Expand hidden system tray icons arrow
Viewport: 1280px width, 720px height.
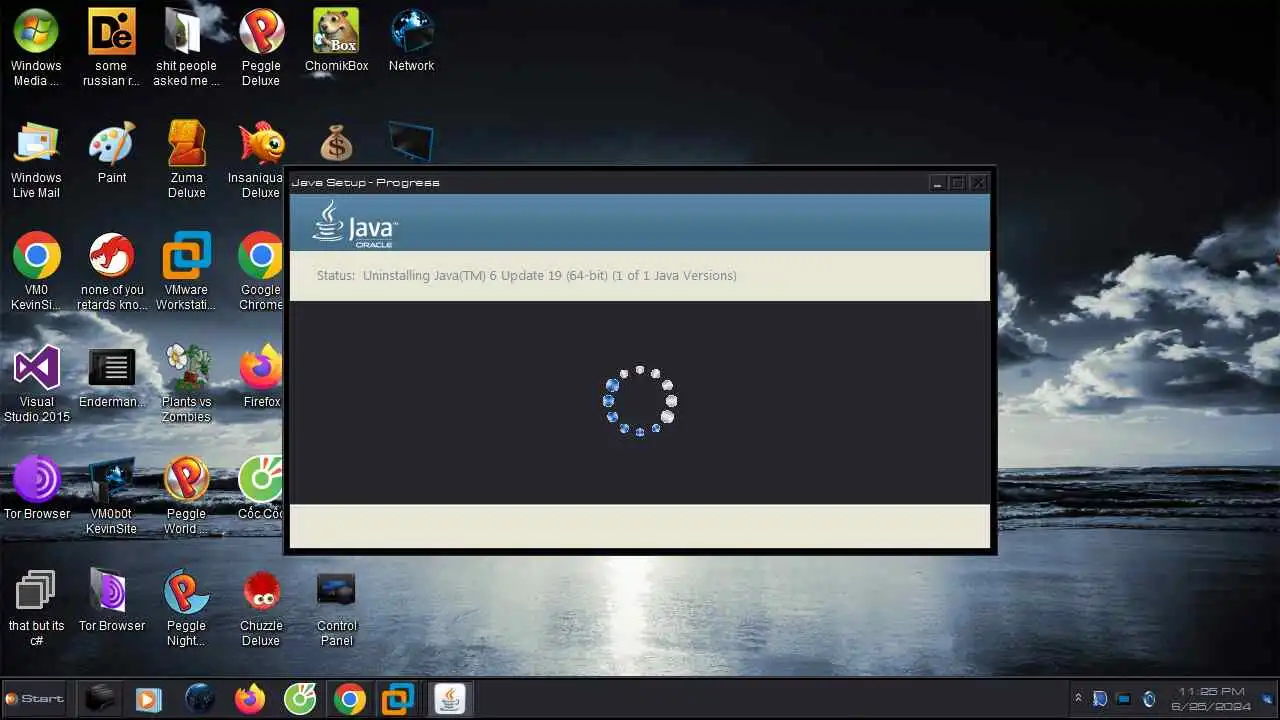tap(1077, 698)
